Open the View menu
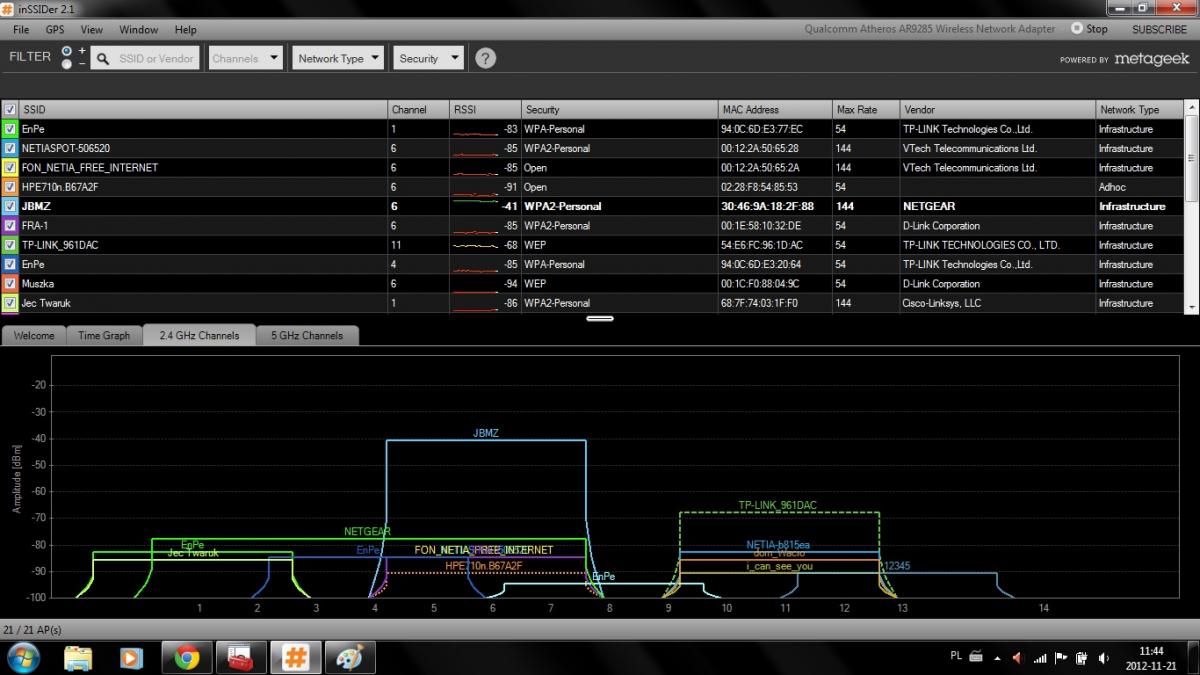This screenshot has height=675, width=1200. pos(91,30)
